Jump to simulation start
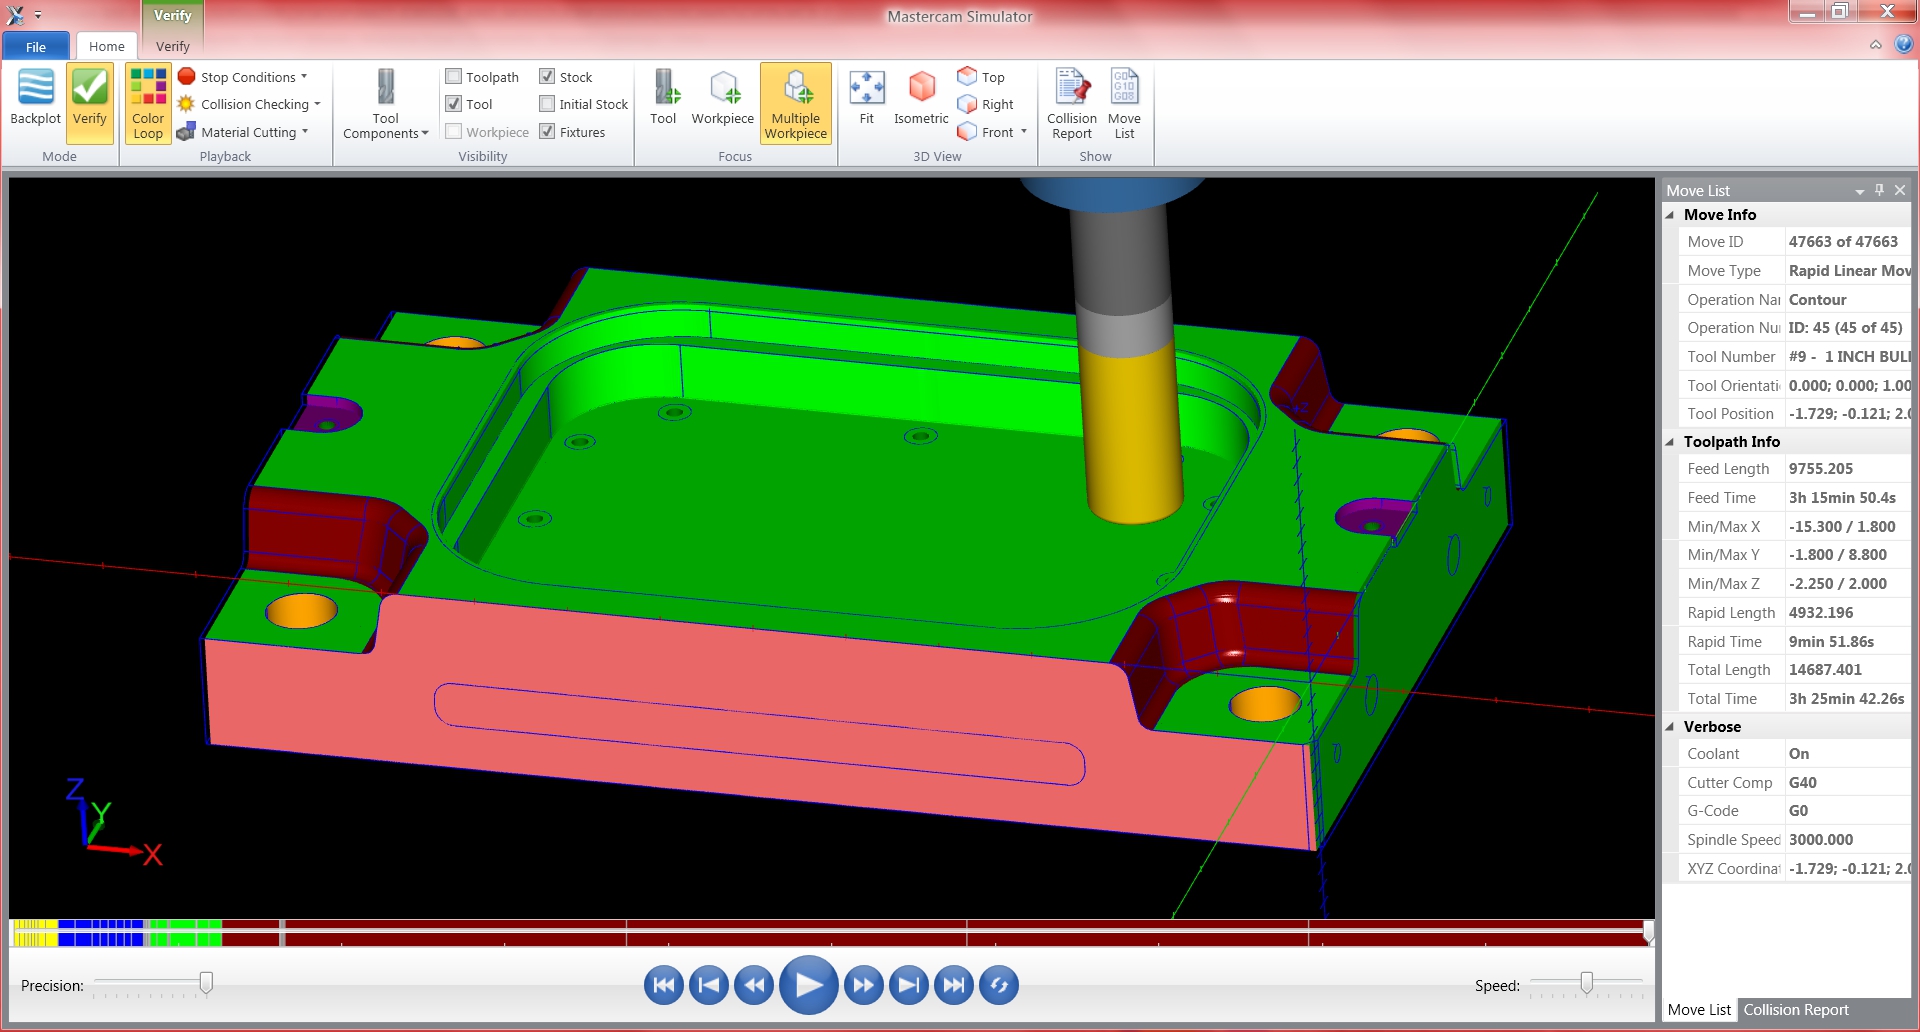1920x1032 pixels. click(664, 985)
